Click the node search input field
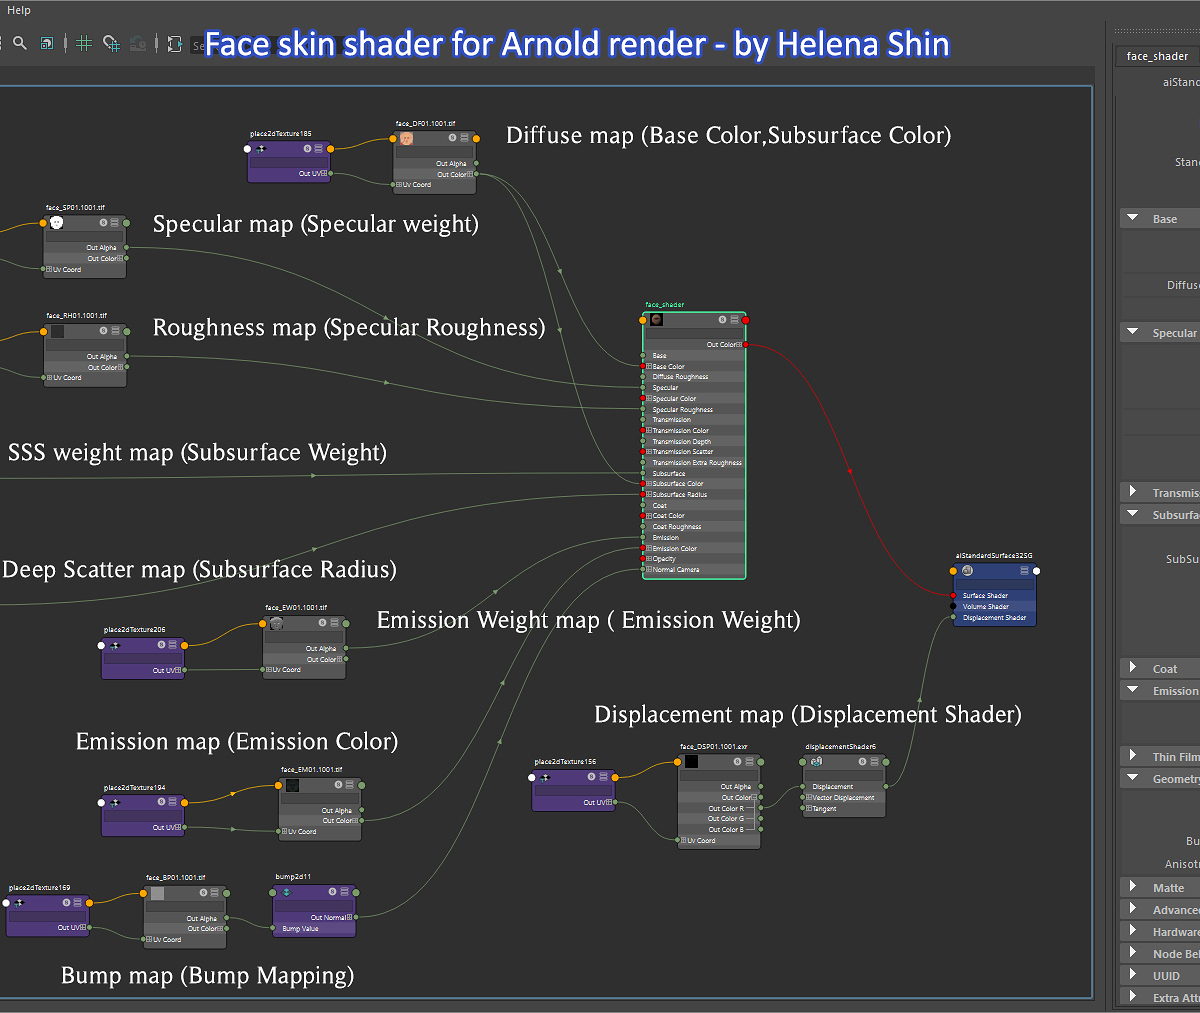This screenshot has height=1013, width=1200. tap(198, 45)
